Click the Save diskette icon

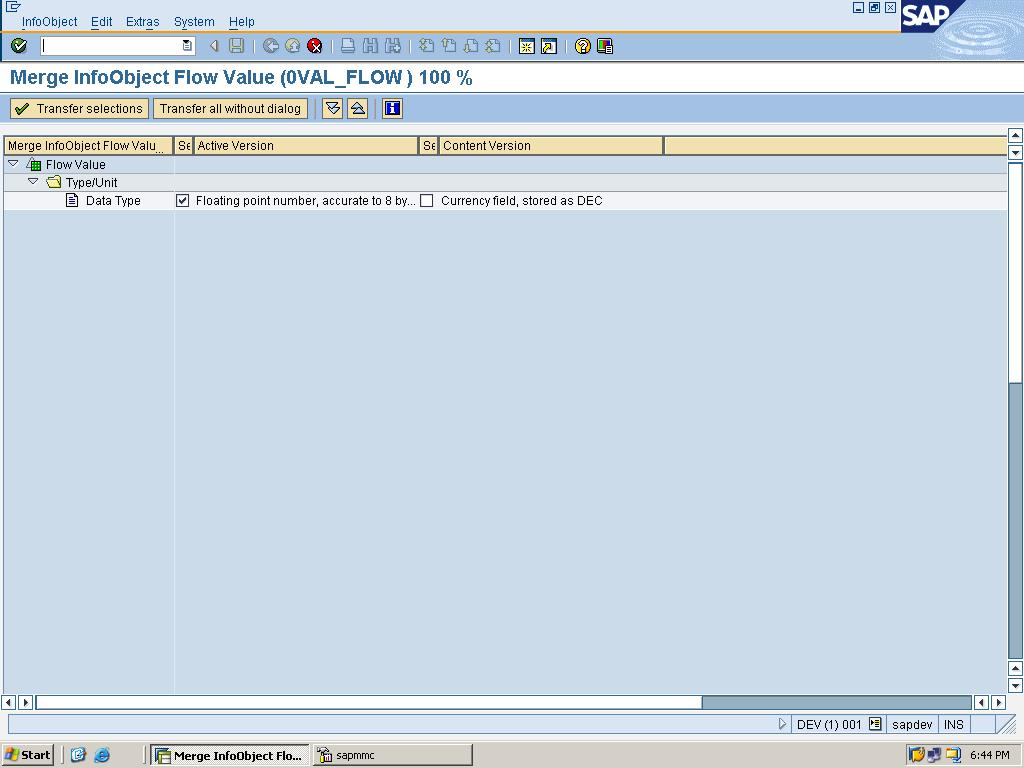236,46
